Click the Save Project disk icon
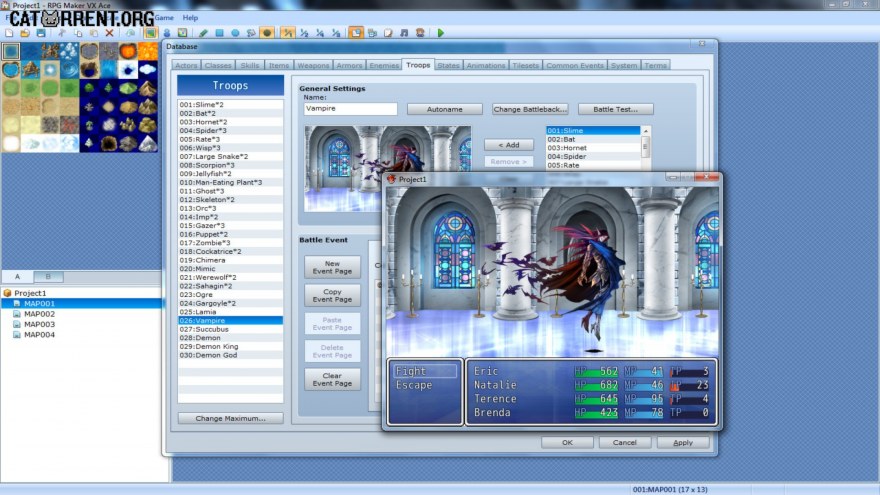 click(x=41, y=33)
